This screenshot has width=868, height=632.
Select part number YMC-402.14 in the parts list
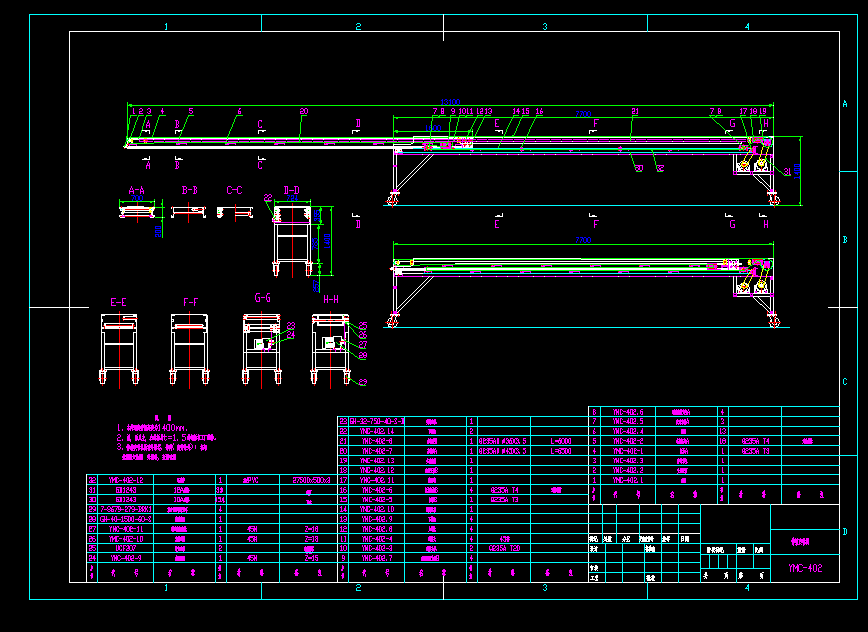(377, 431)
